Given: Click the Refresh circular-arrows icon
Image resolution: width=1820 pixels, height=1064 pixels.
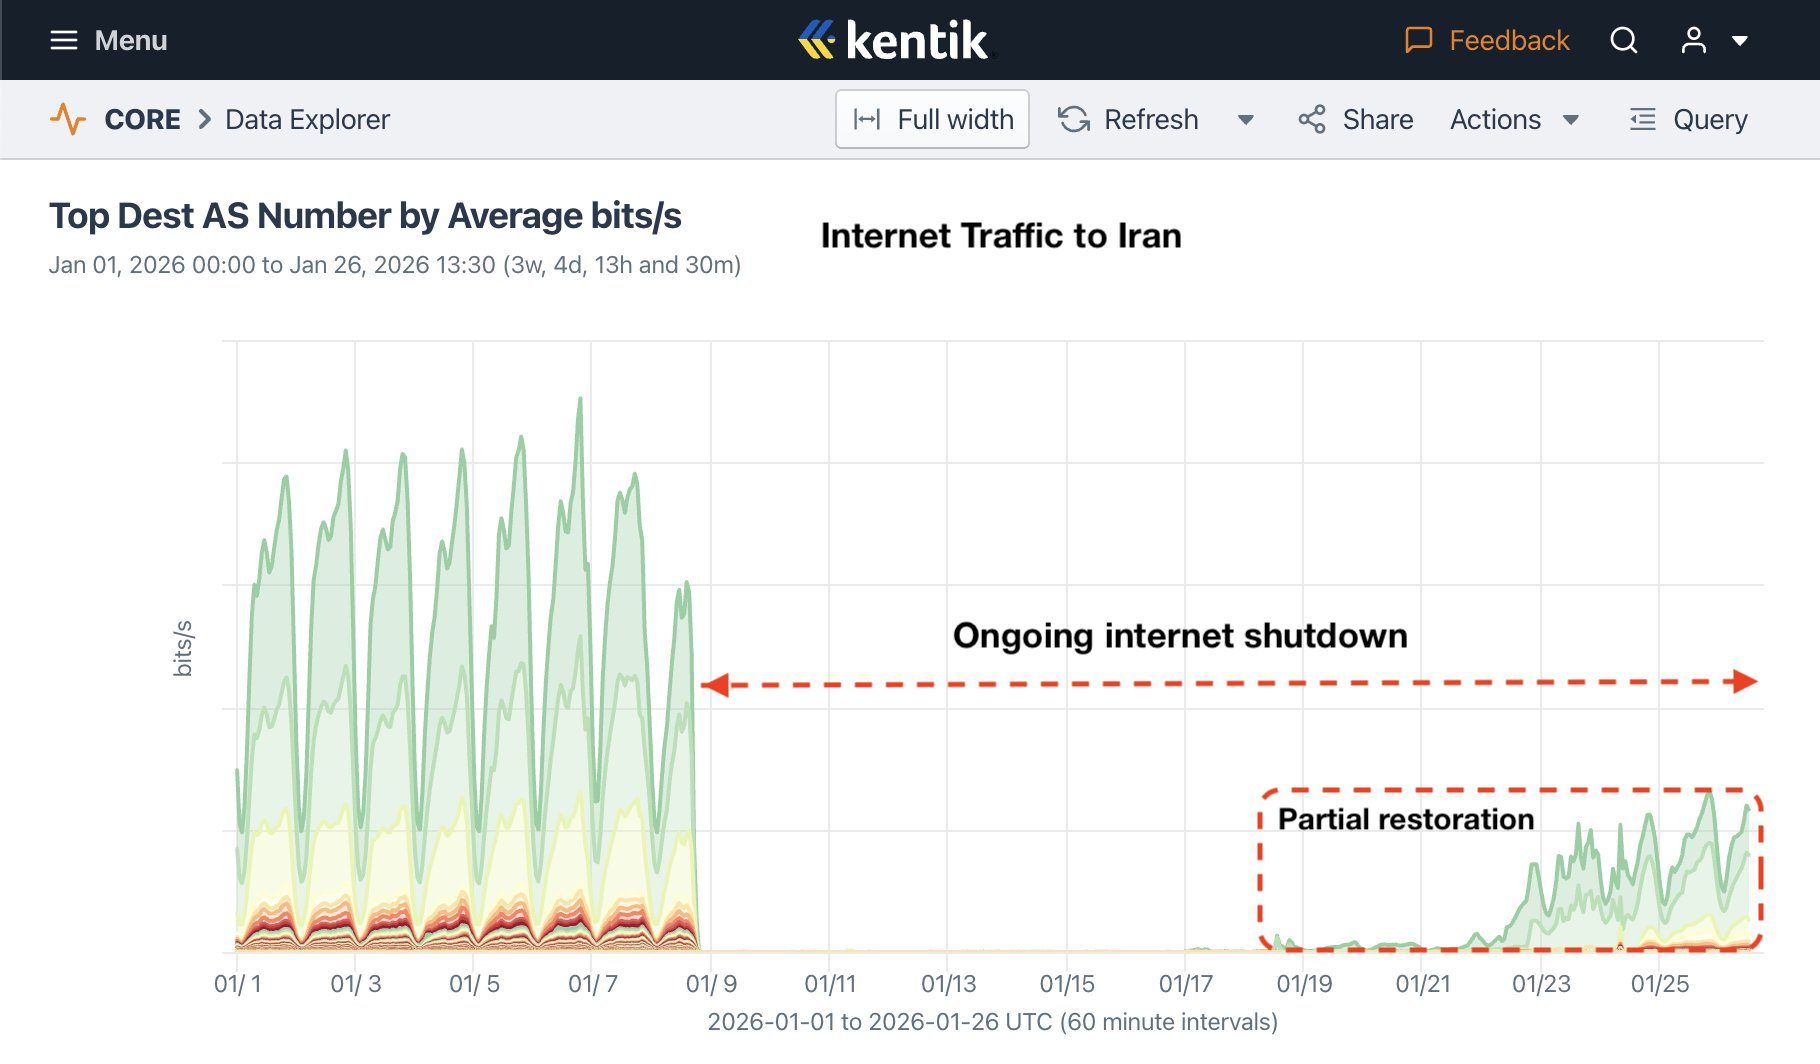Looking at the screenshot, I should pyautogui.click(x=1073, y=119).
